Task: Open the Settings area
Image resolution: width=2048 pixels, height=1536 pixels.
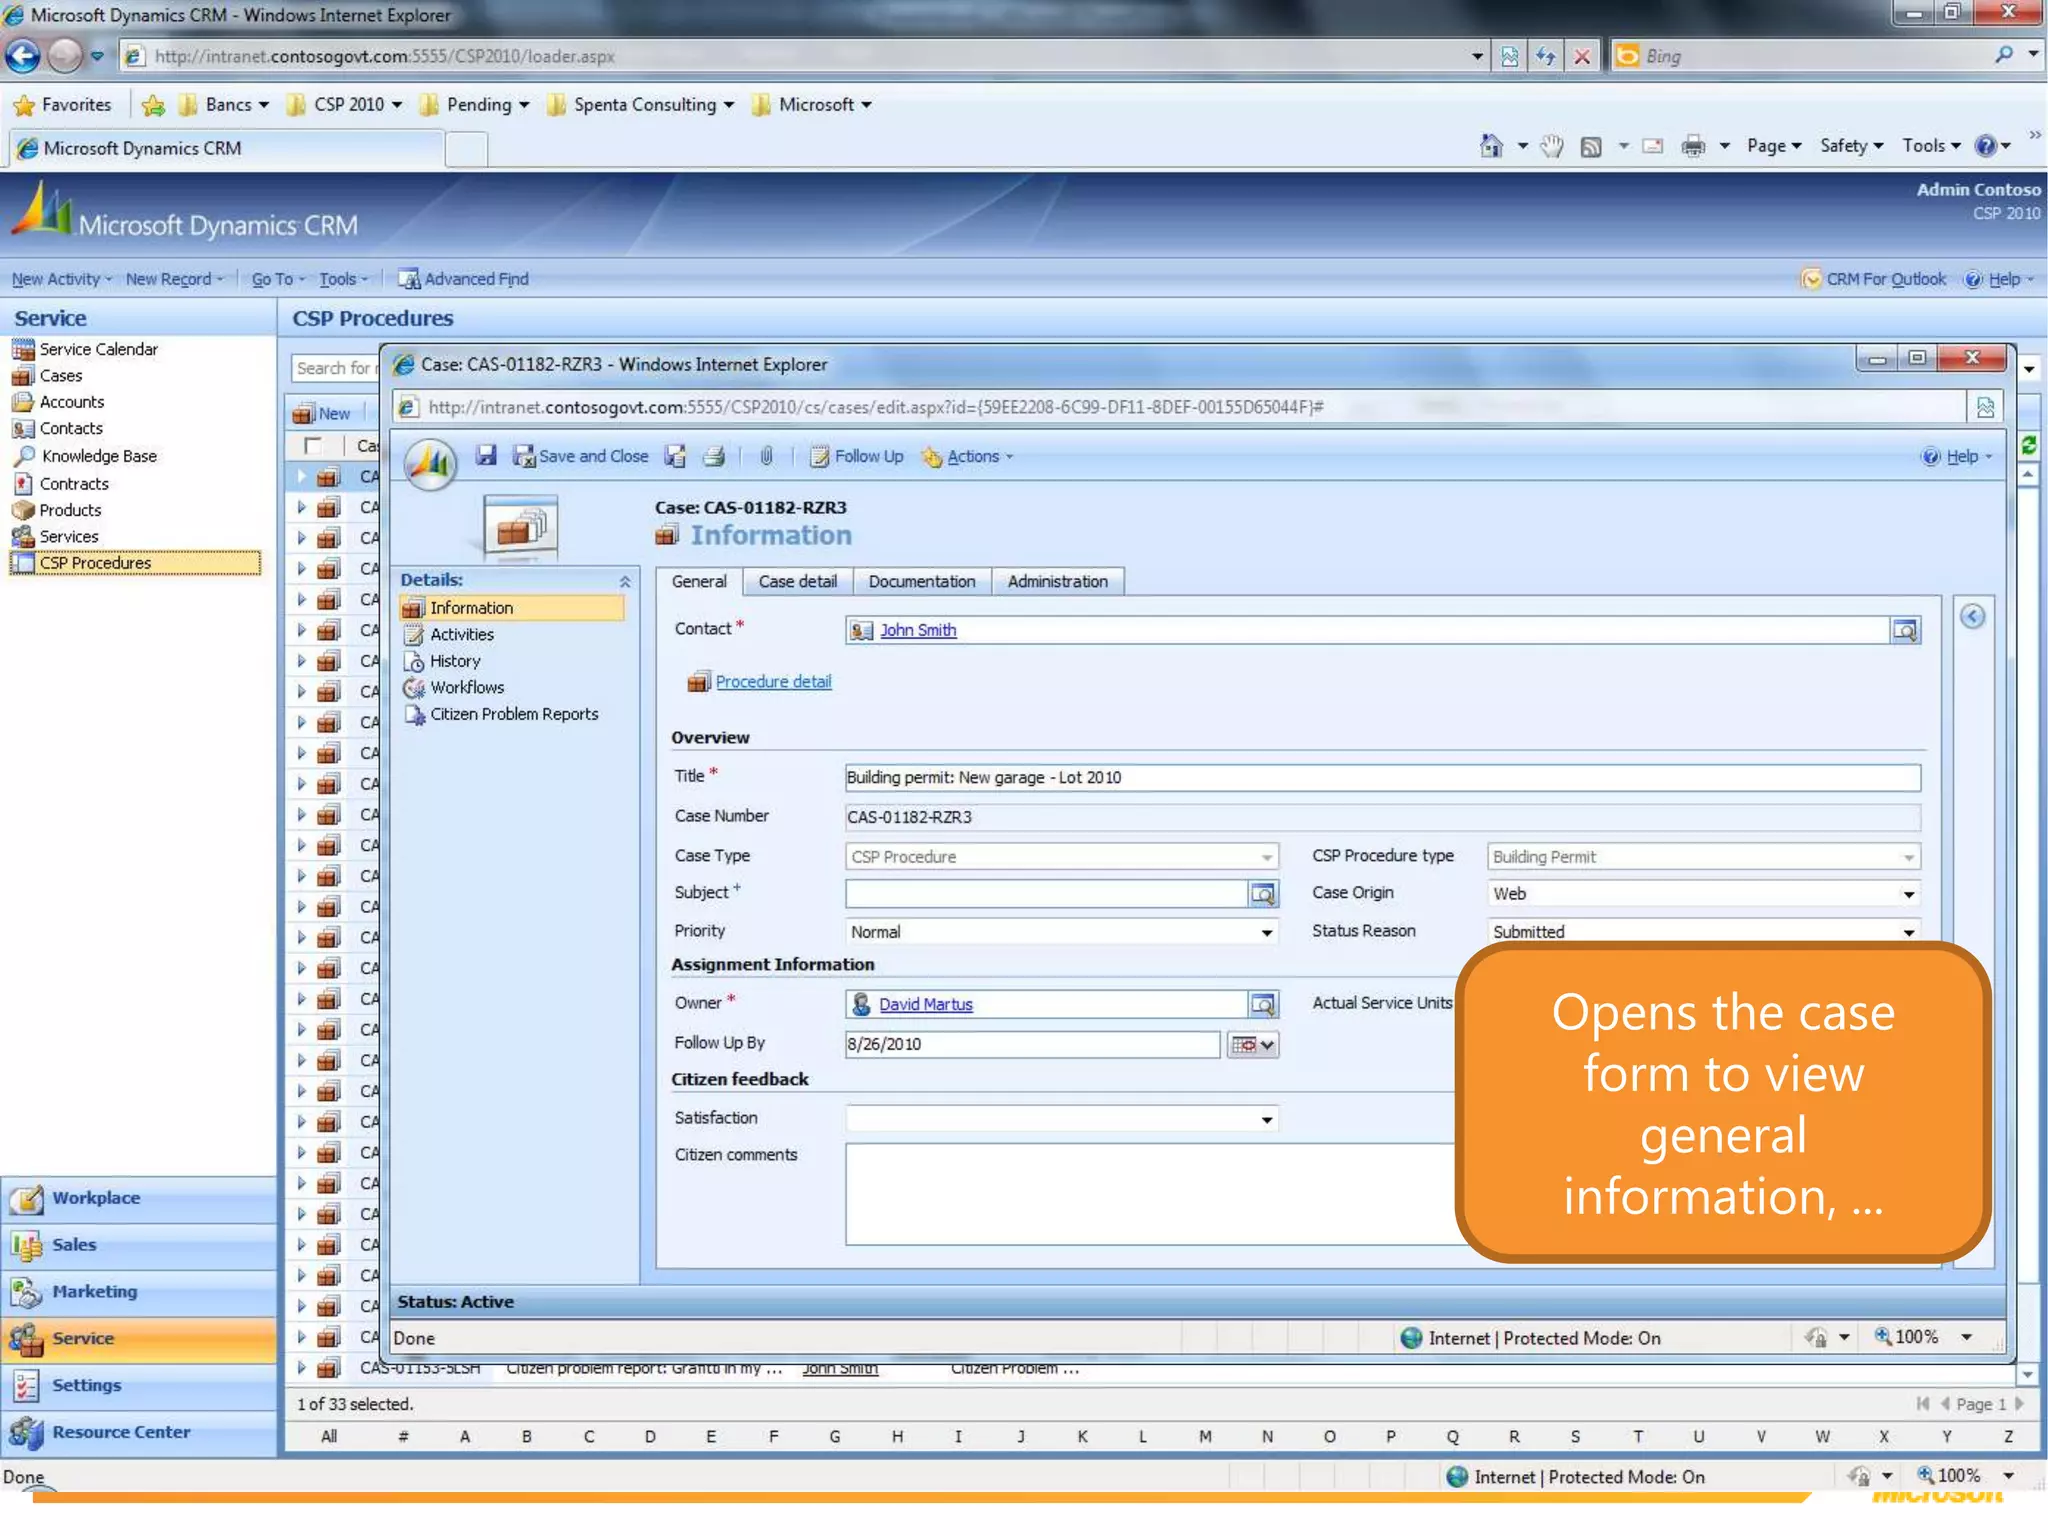Action: 138,1385
